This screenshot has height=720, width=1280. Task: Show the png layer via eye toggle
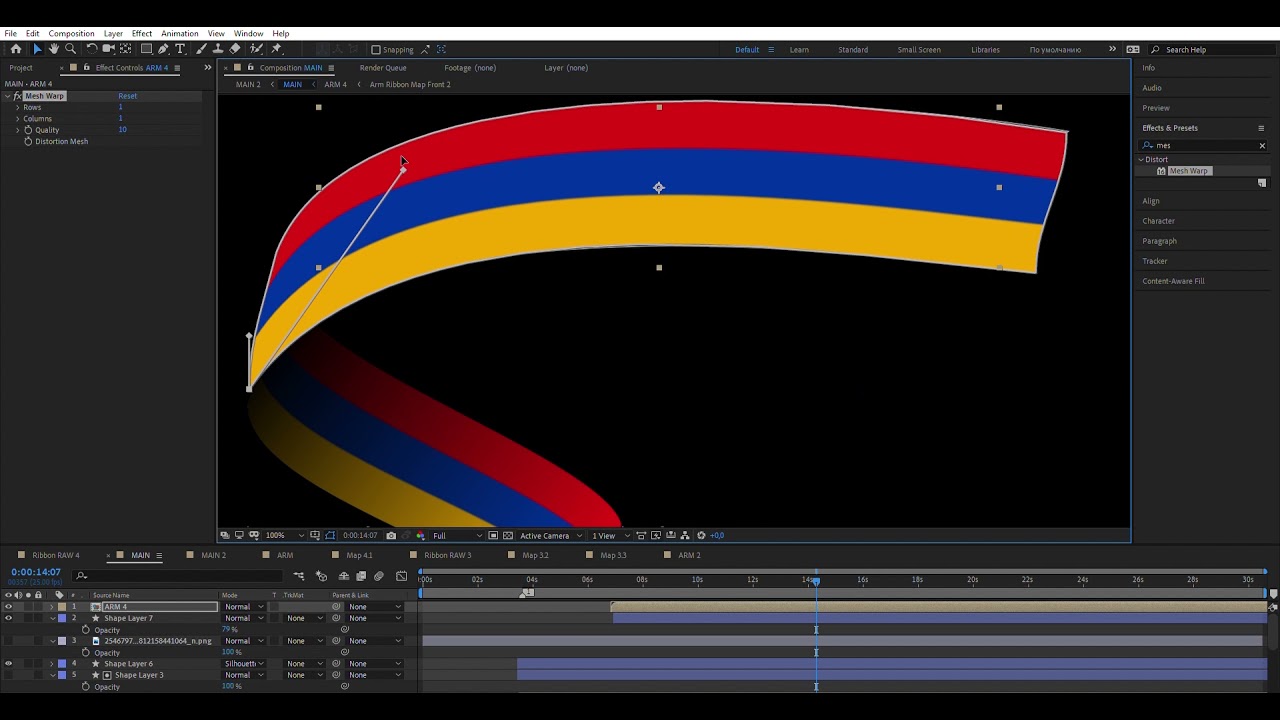[8, 641]
